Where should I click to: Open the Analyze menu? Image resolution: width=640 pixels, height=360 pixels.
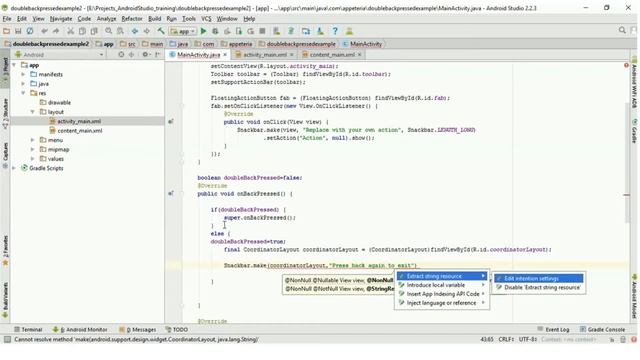coord(106,19)
